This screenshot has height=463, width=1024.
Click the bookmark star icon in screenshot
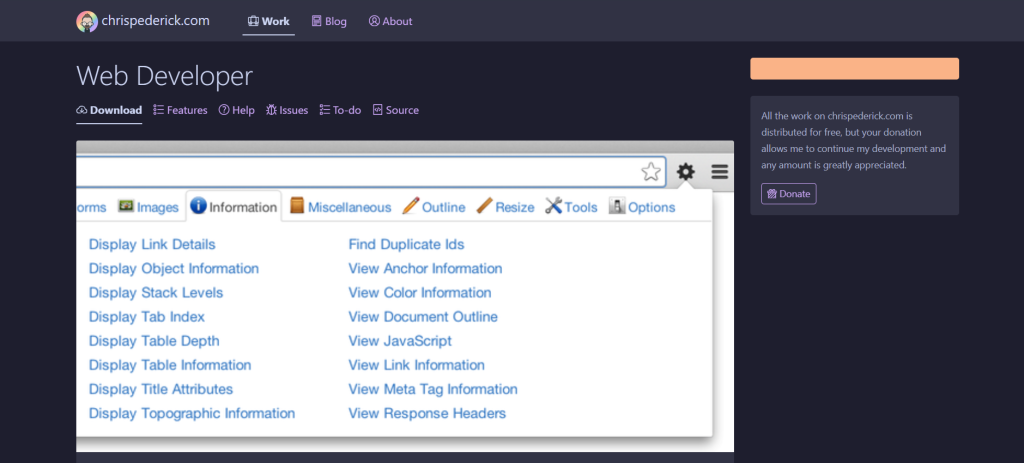(x=650, y=172)
